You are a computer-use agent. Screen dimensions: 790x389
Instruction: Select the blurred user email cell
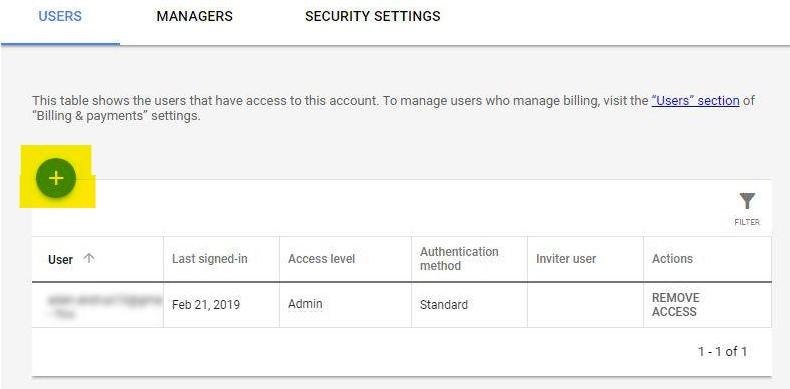point(97,305)
